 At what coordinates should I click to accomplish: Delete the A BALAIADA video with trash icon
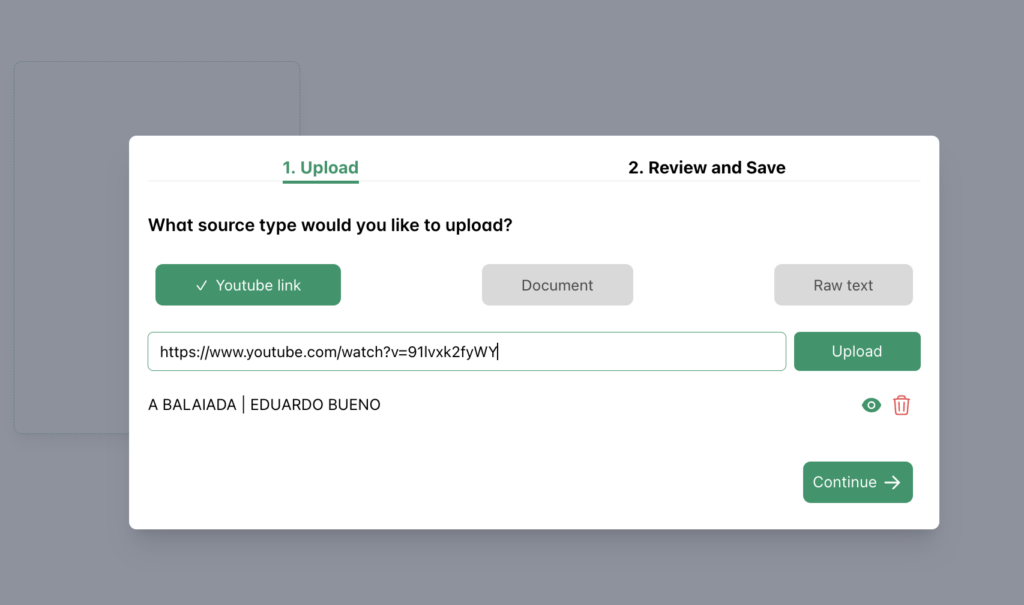tap(901, 405)
